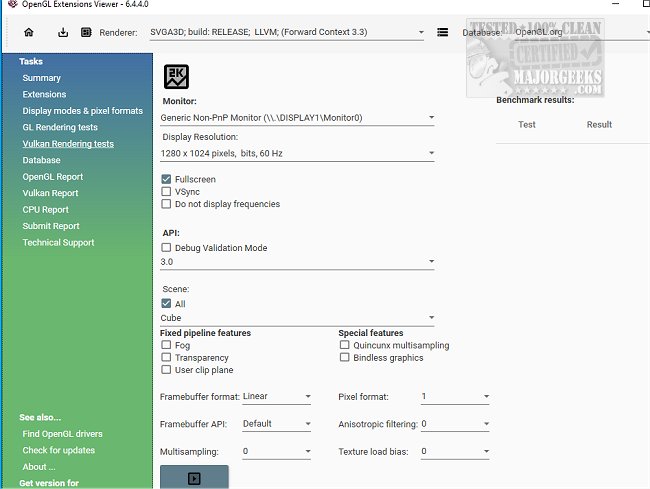The height and width of the screenshot is (489, 650).
Task: Open the Pixel format dropdown
Action: 455,397
